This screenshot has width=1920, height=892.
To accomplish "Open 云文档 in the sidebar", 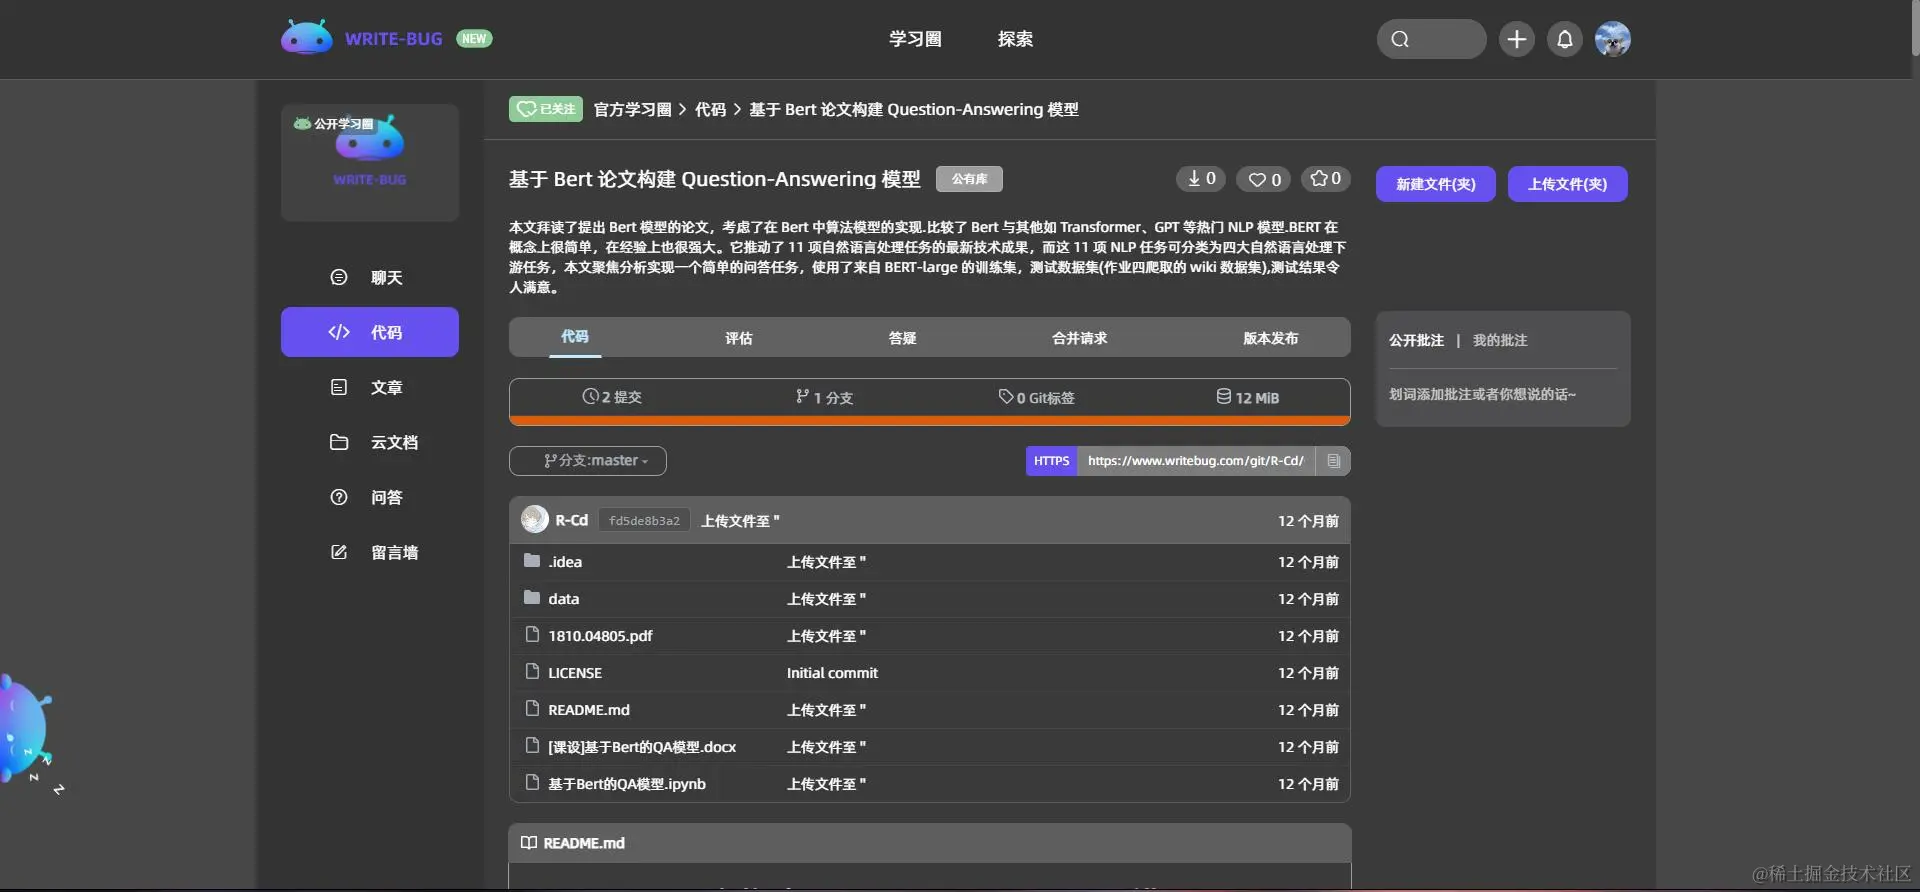I will [x=370, y=442].
